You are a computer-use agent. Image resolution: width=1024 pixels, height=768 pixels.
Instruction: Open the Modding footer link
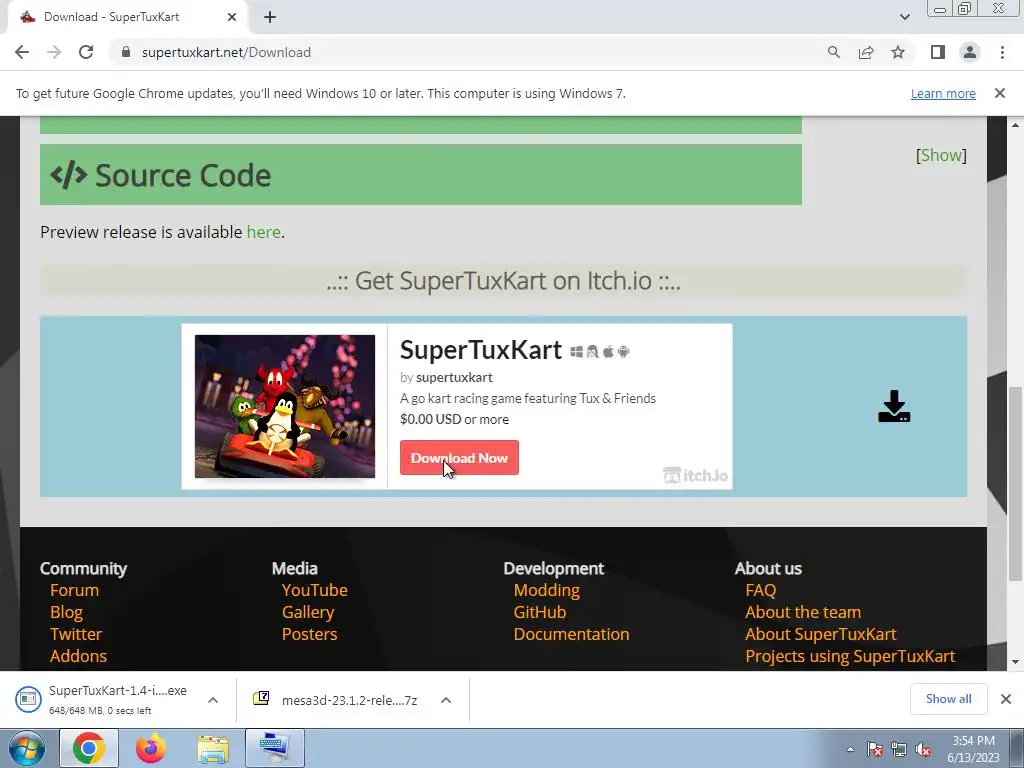click(x=547, y=590)
